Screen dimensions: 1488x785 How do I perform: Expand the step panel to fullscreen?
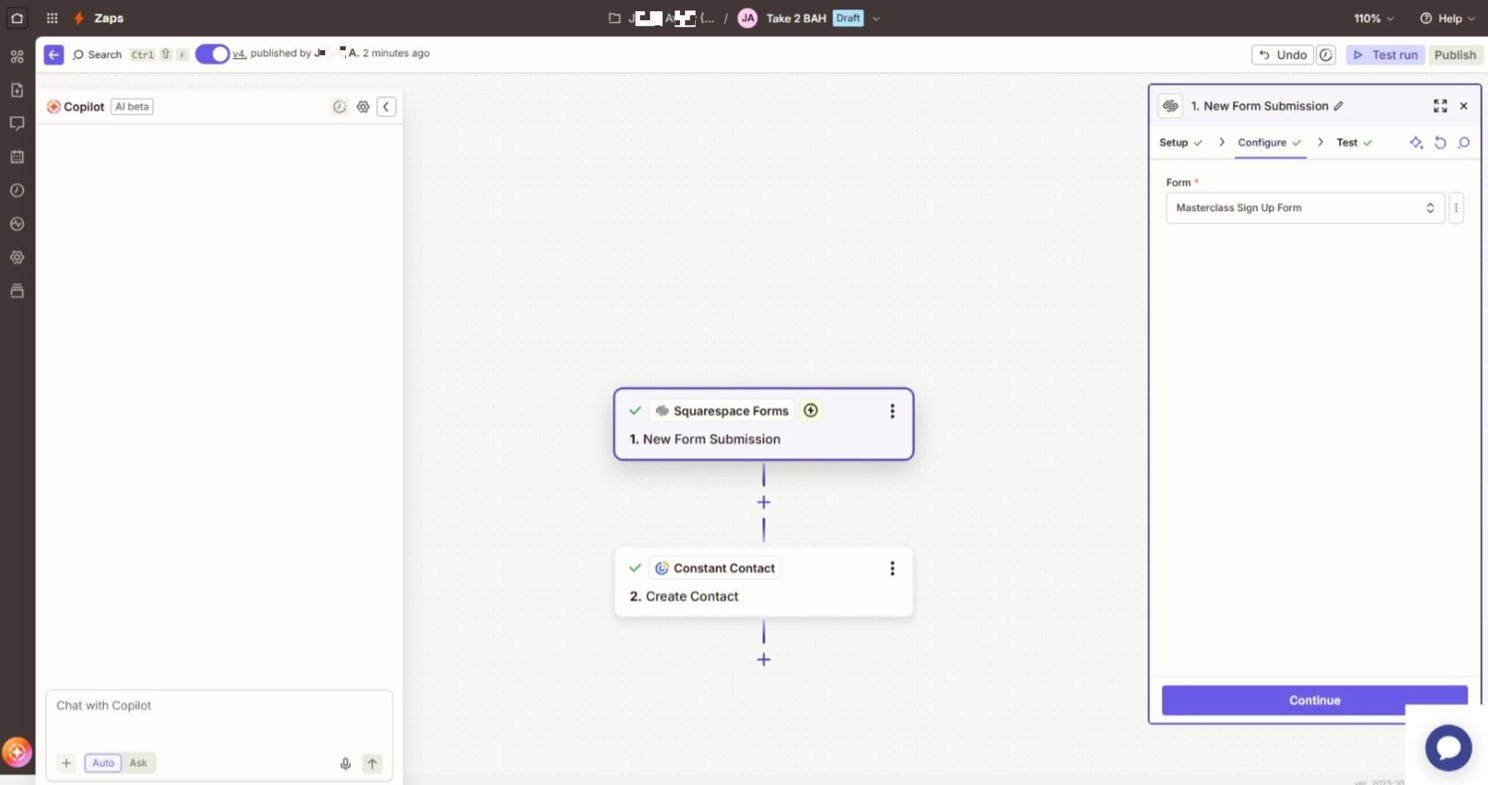click(x=1440, y=106)
